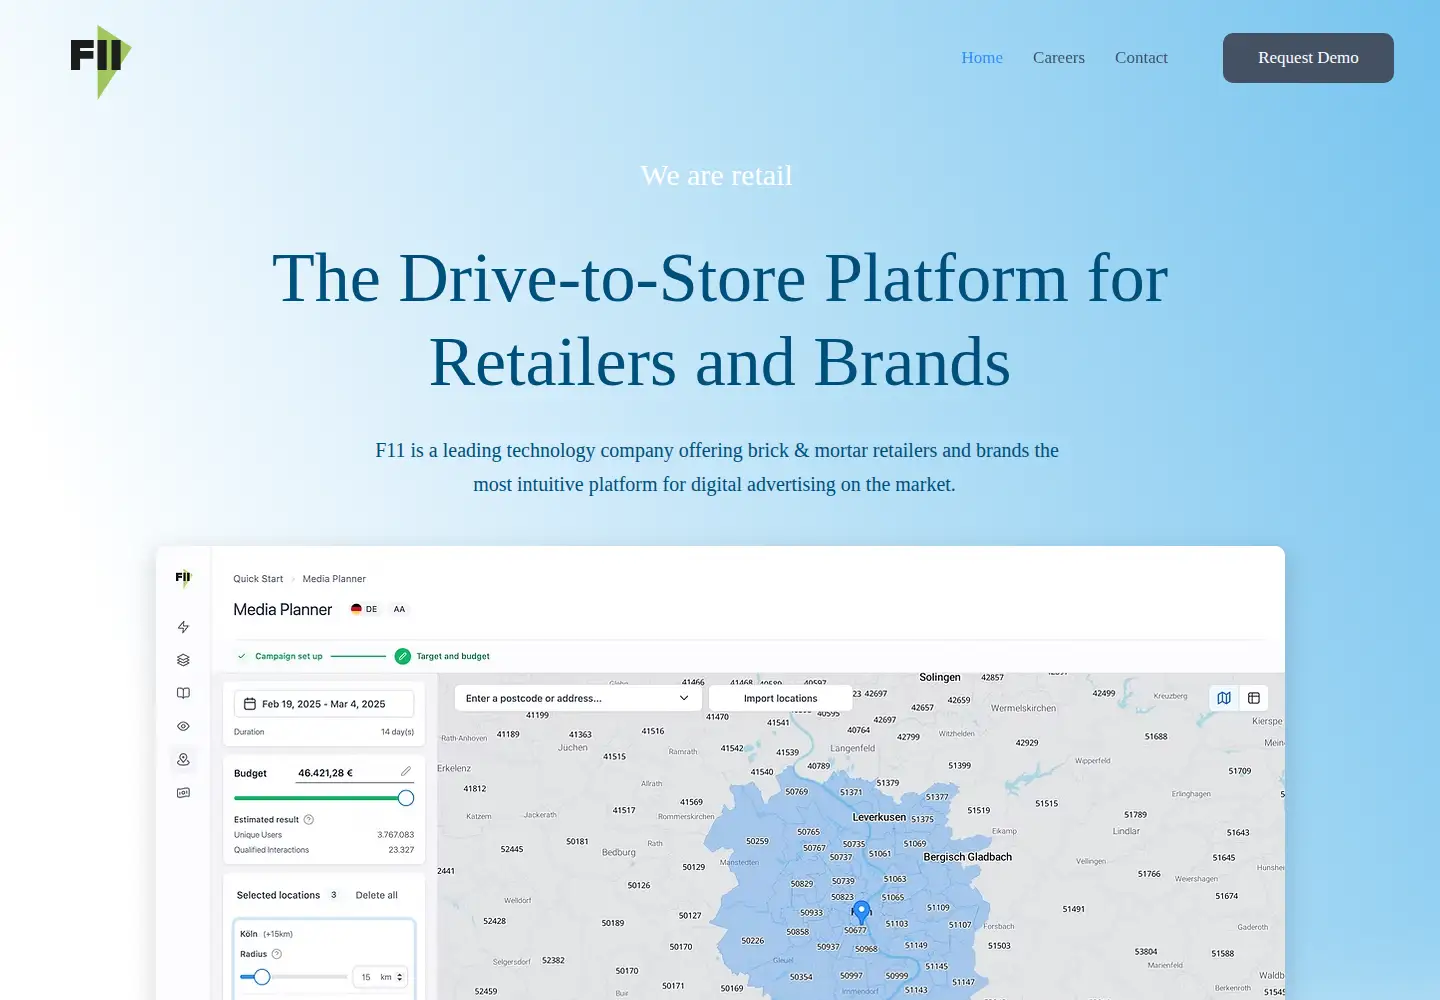Click Delete all selected locations
Image resolution: width=1440 pixels, height=1000 pixels.
(377, 895)
